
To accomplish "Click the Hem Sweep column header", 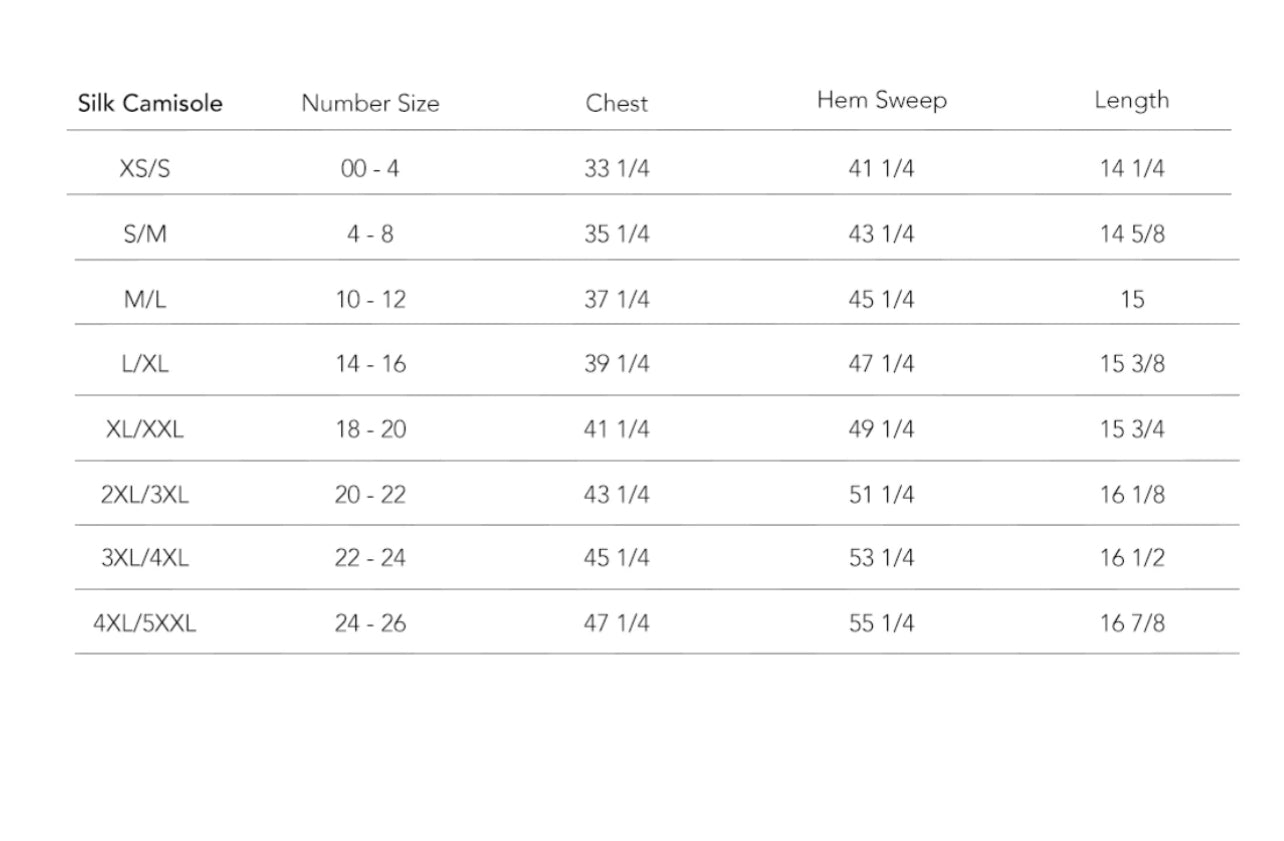I will coord(881,101).
